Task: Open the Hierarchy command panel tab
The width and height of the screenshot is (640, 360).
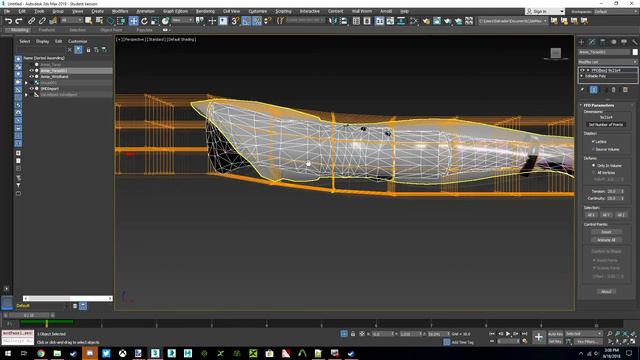Action: pos(602,42)
